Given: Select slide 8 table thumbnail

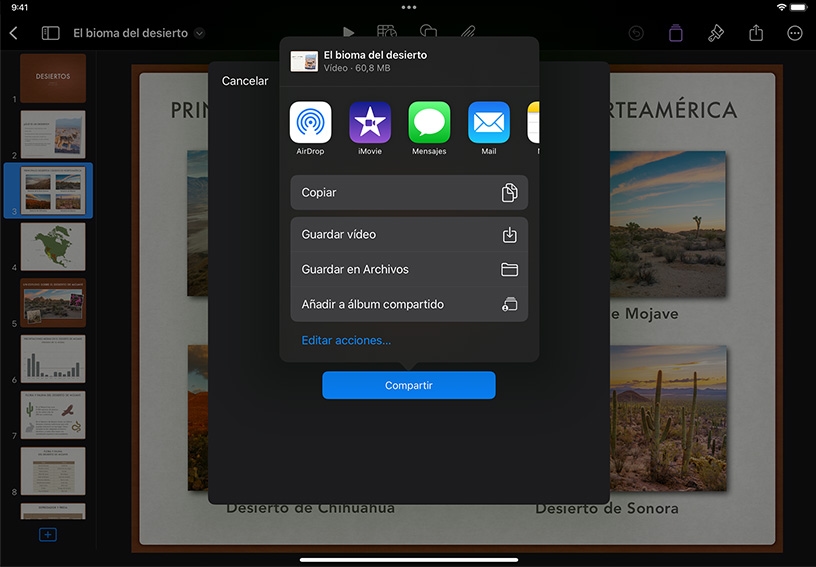Looking at the screenshot, I should click(x=53, y=471).
